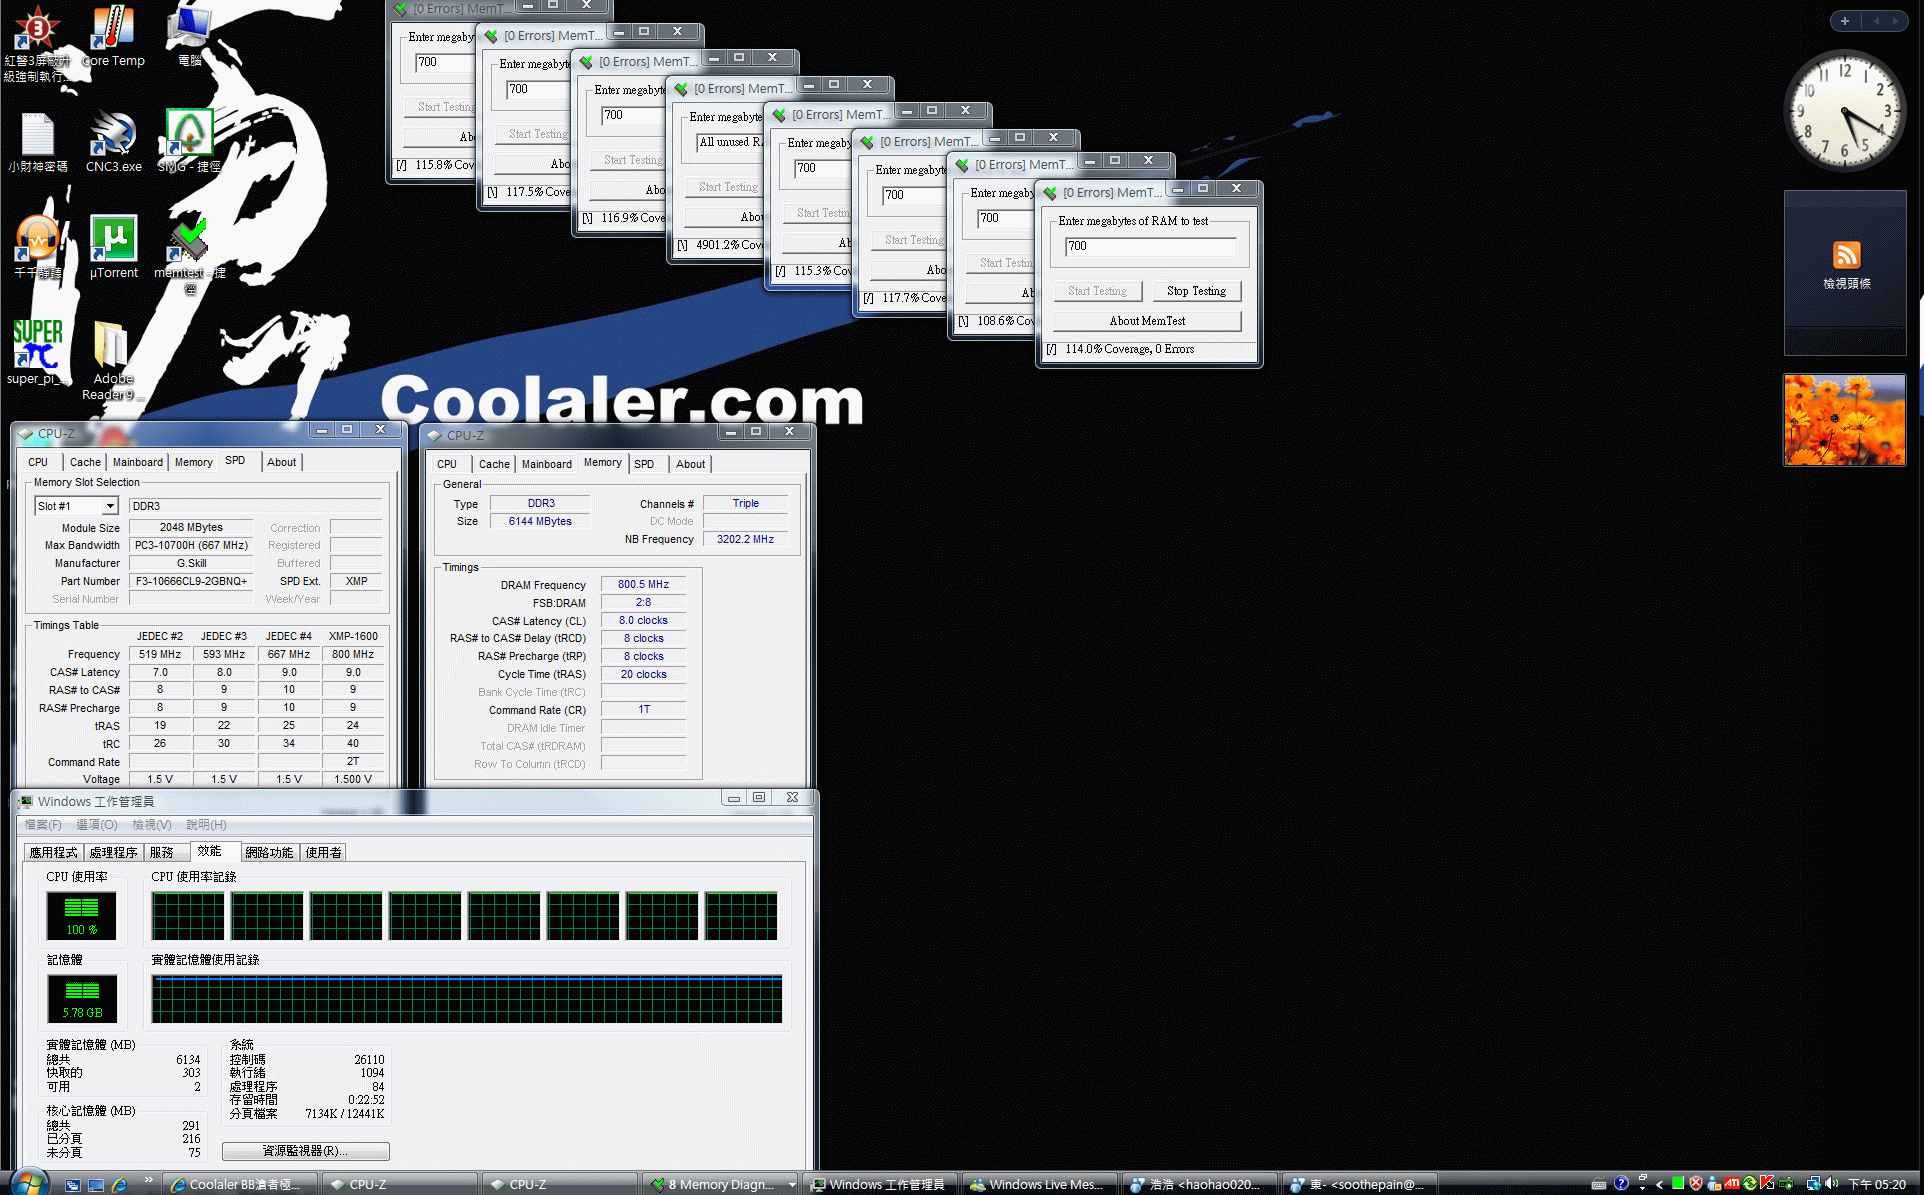Launch the super_pi desktop shortcut

(x=37, y=353)
